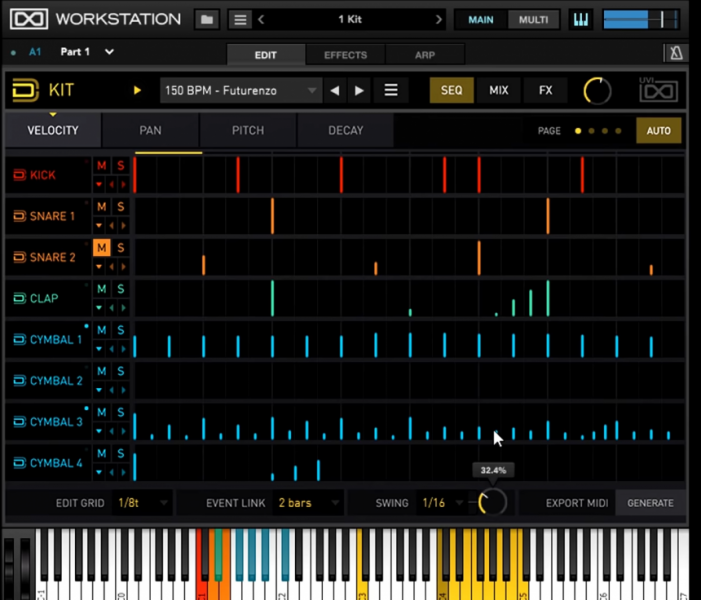Mute the CYMBAL 3 track

(x=101, y=413)
